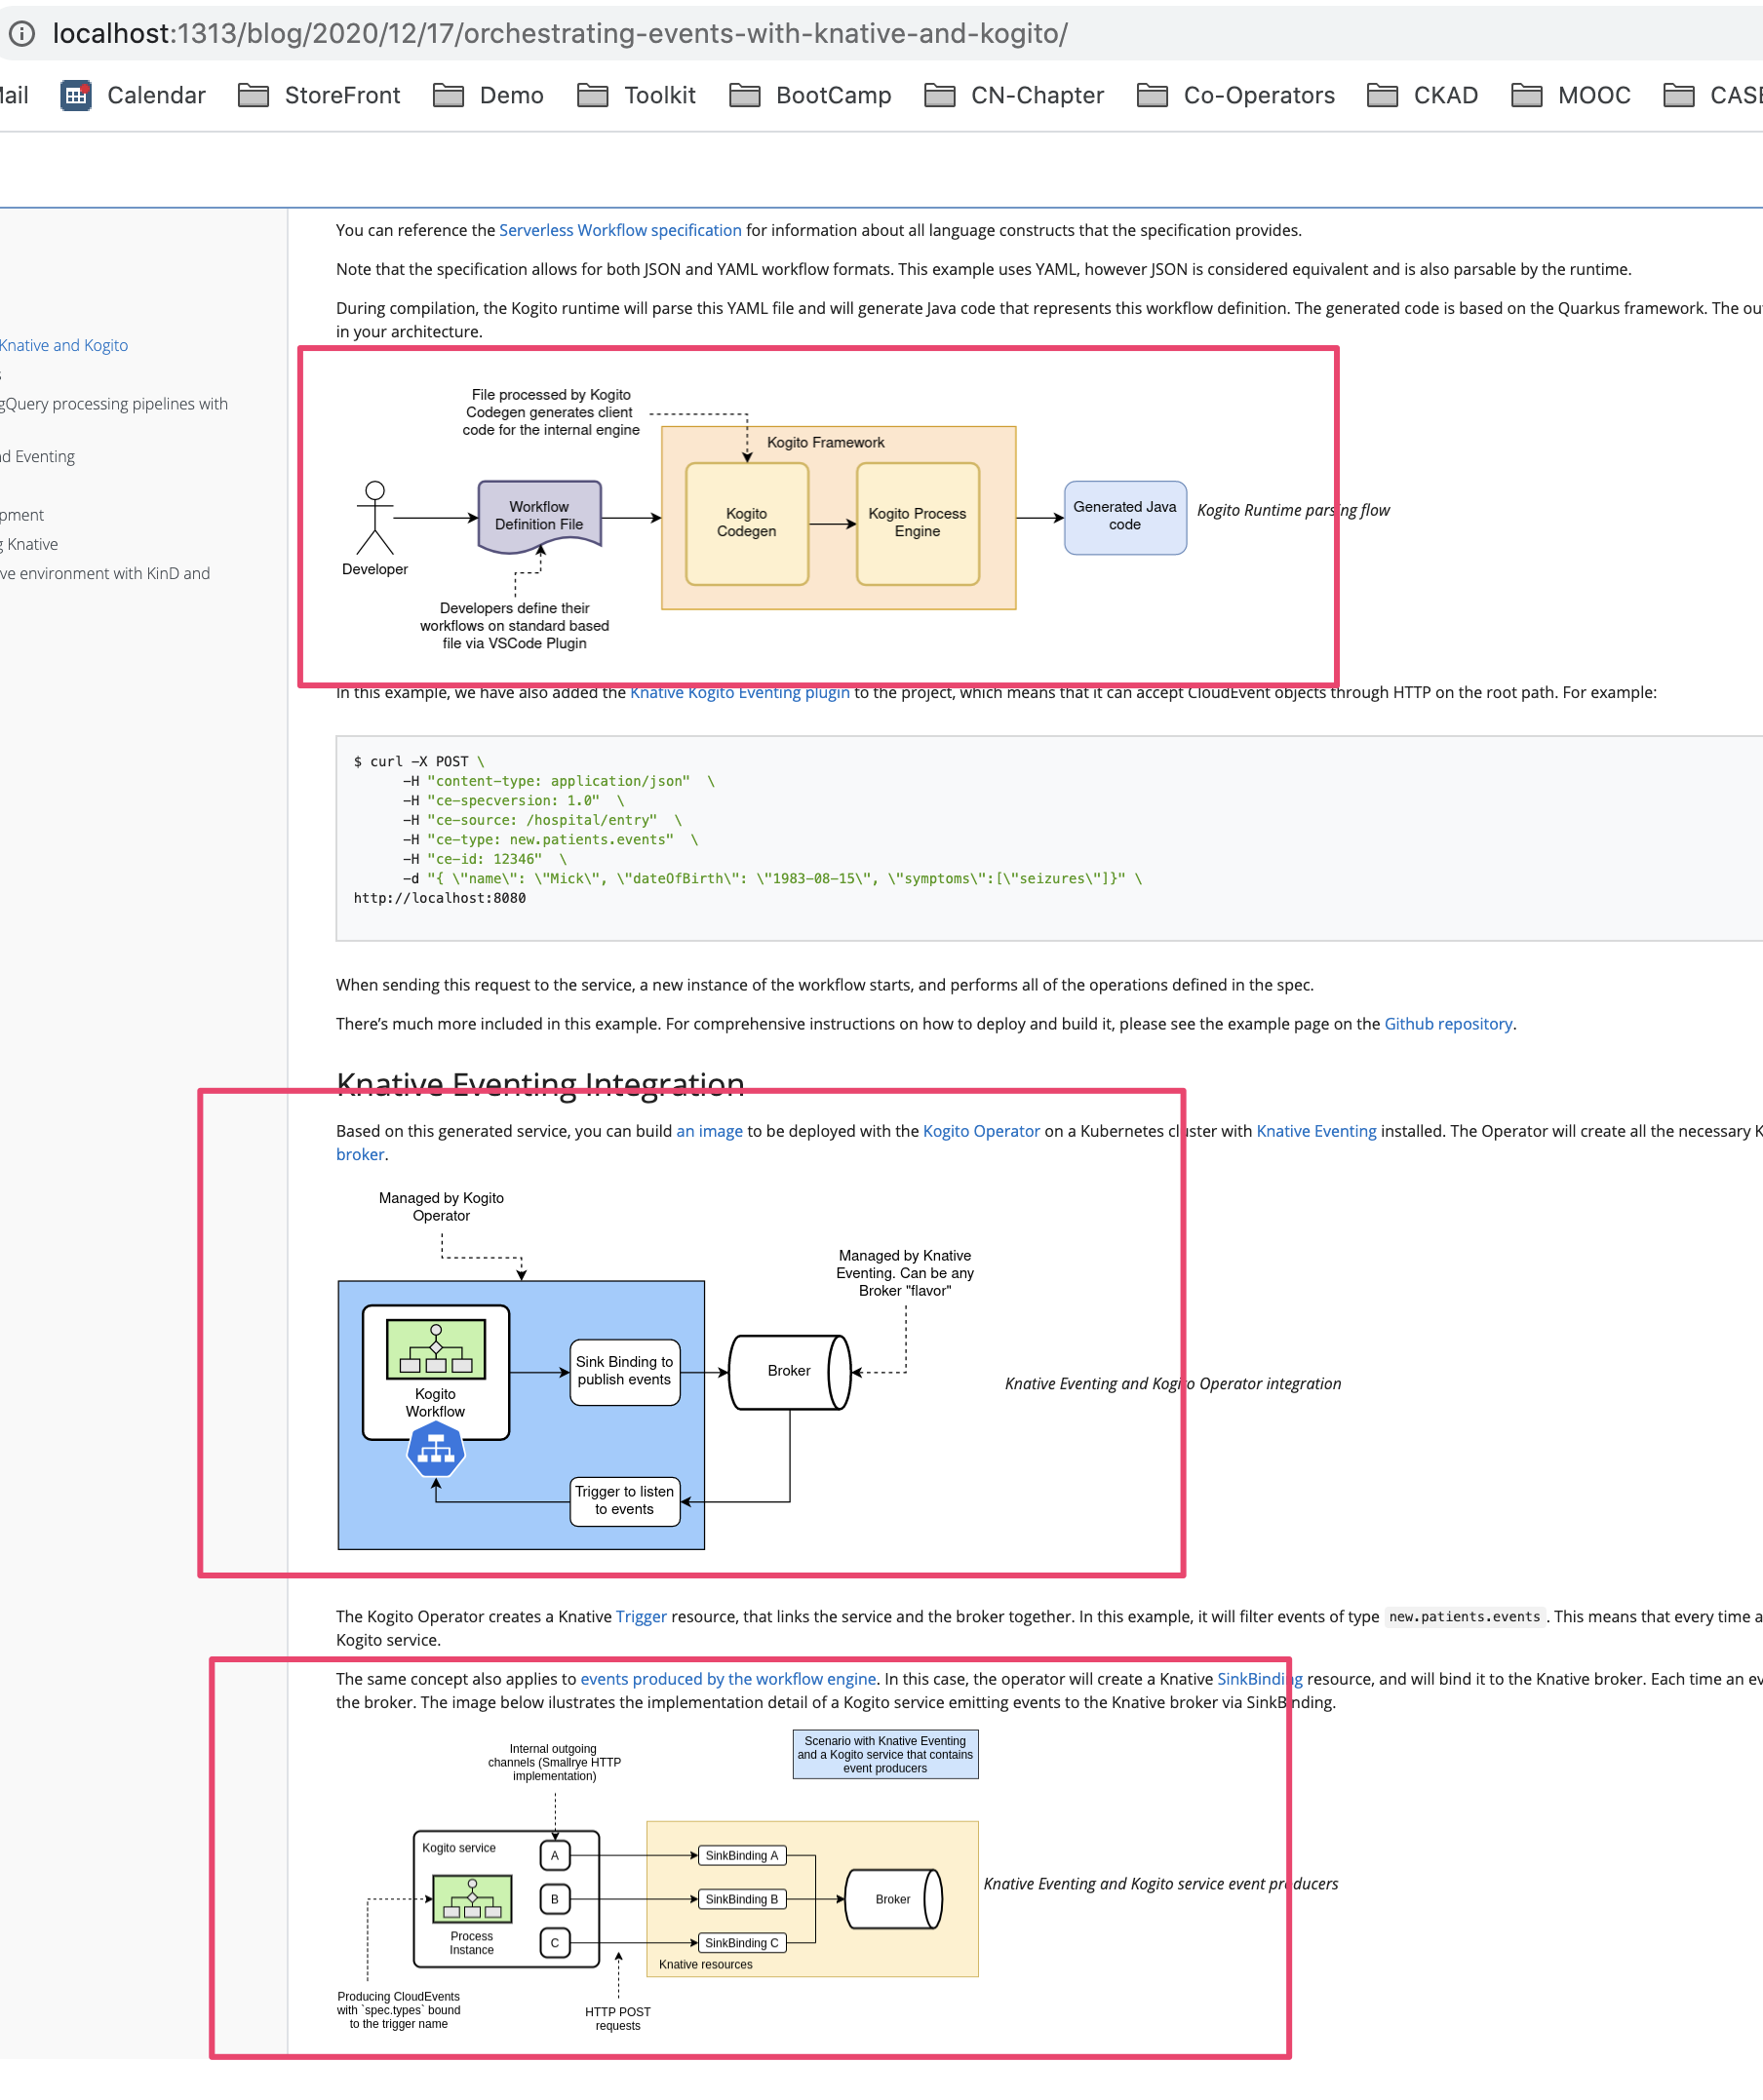The height and width of the screenshot is (2100, 1763).
Task: Open the Knative Eventing link
Action: point(1316,1131)
